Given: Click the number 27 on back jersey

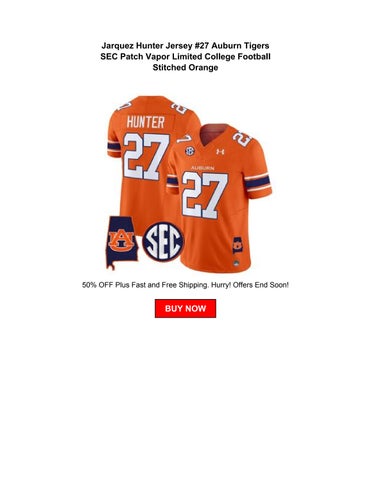Looking at the screenshot, I should 146,157.
